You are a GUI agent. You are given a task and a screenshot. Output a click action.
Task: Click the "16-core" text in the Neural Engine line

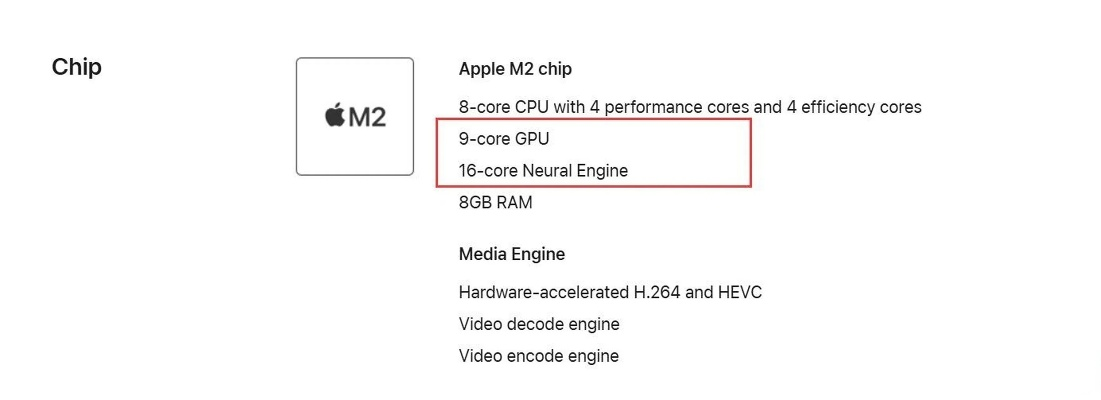tap(488, 171)
